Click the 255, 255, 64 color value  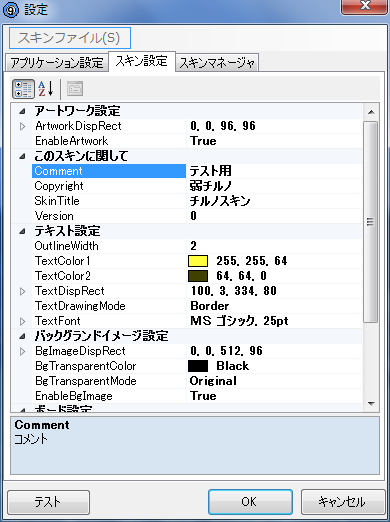coord(252,261)
